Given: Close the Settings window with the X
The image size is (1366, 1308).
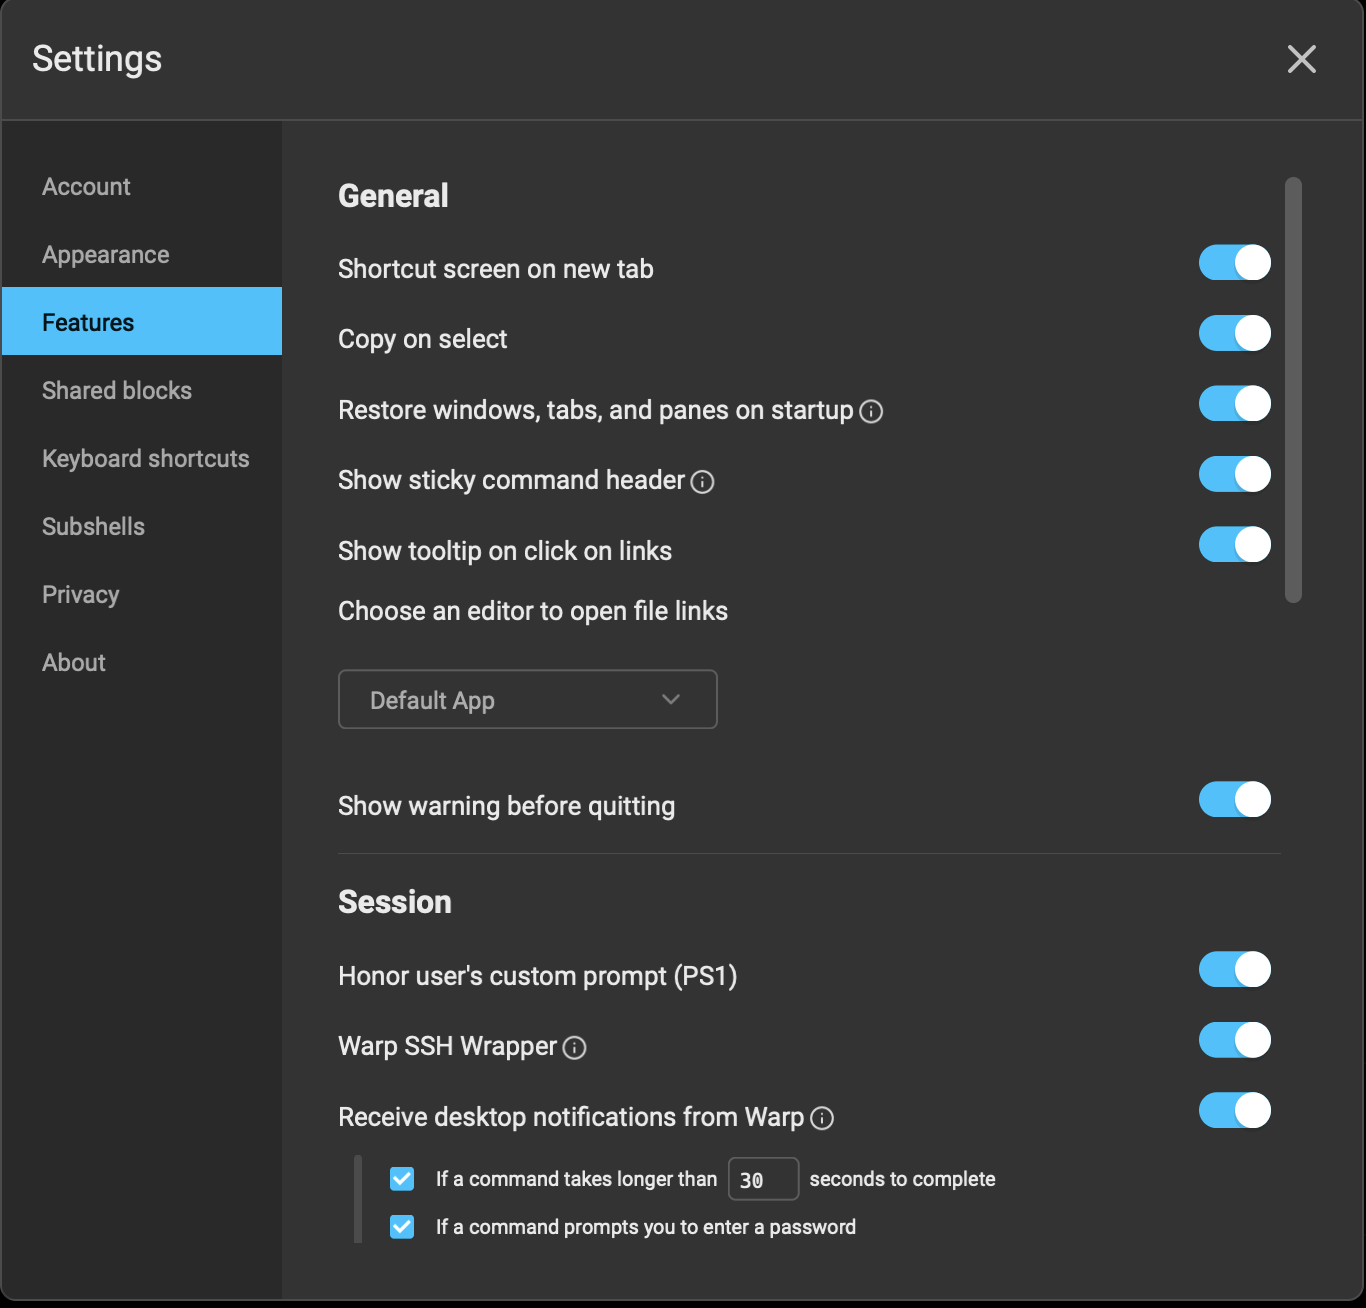Looking at the screenshot, I should 1301,59.
